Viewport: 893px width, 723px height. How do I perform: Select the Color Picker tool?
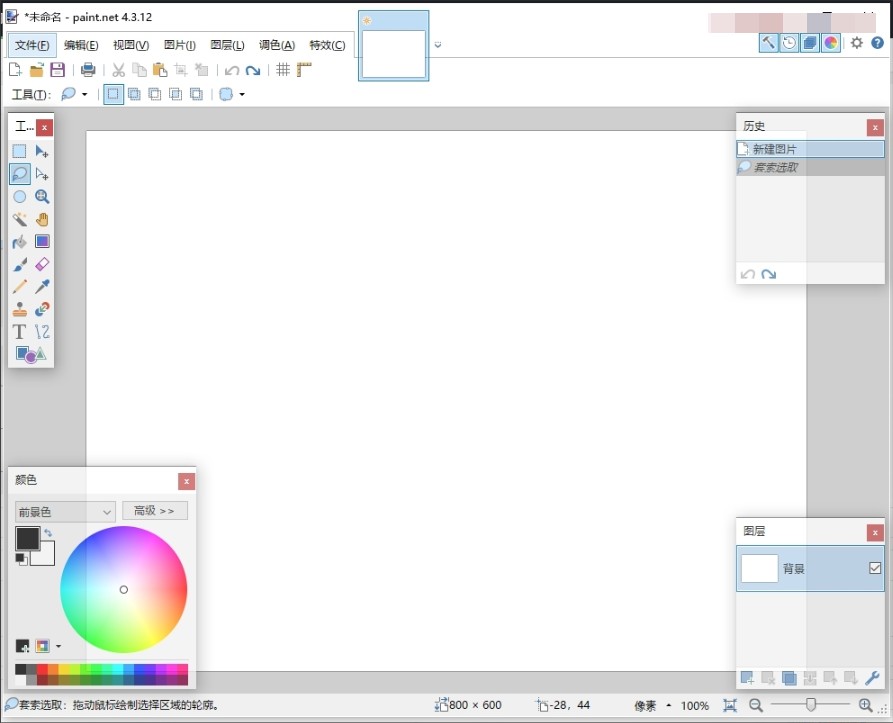tap(41, 286)
